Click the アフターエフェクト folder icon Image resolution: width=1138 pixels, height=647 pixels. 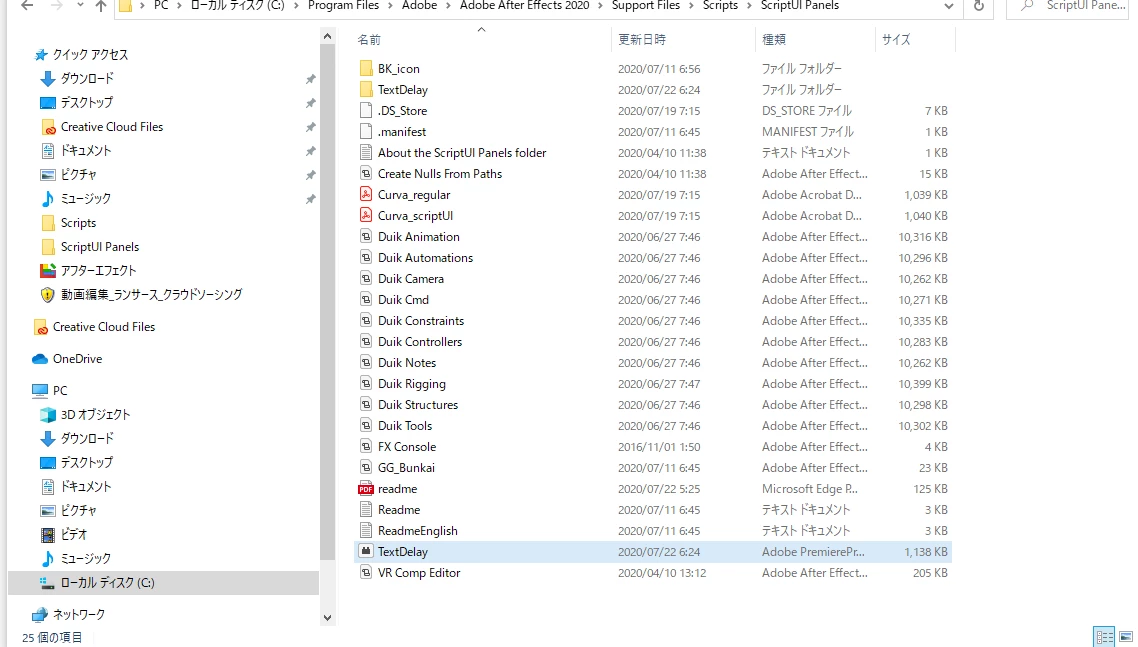point(48,271)
